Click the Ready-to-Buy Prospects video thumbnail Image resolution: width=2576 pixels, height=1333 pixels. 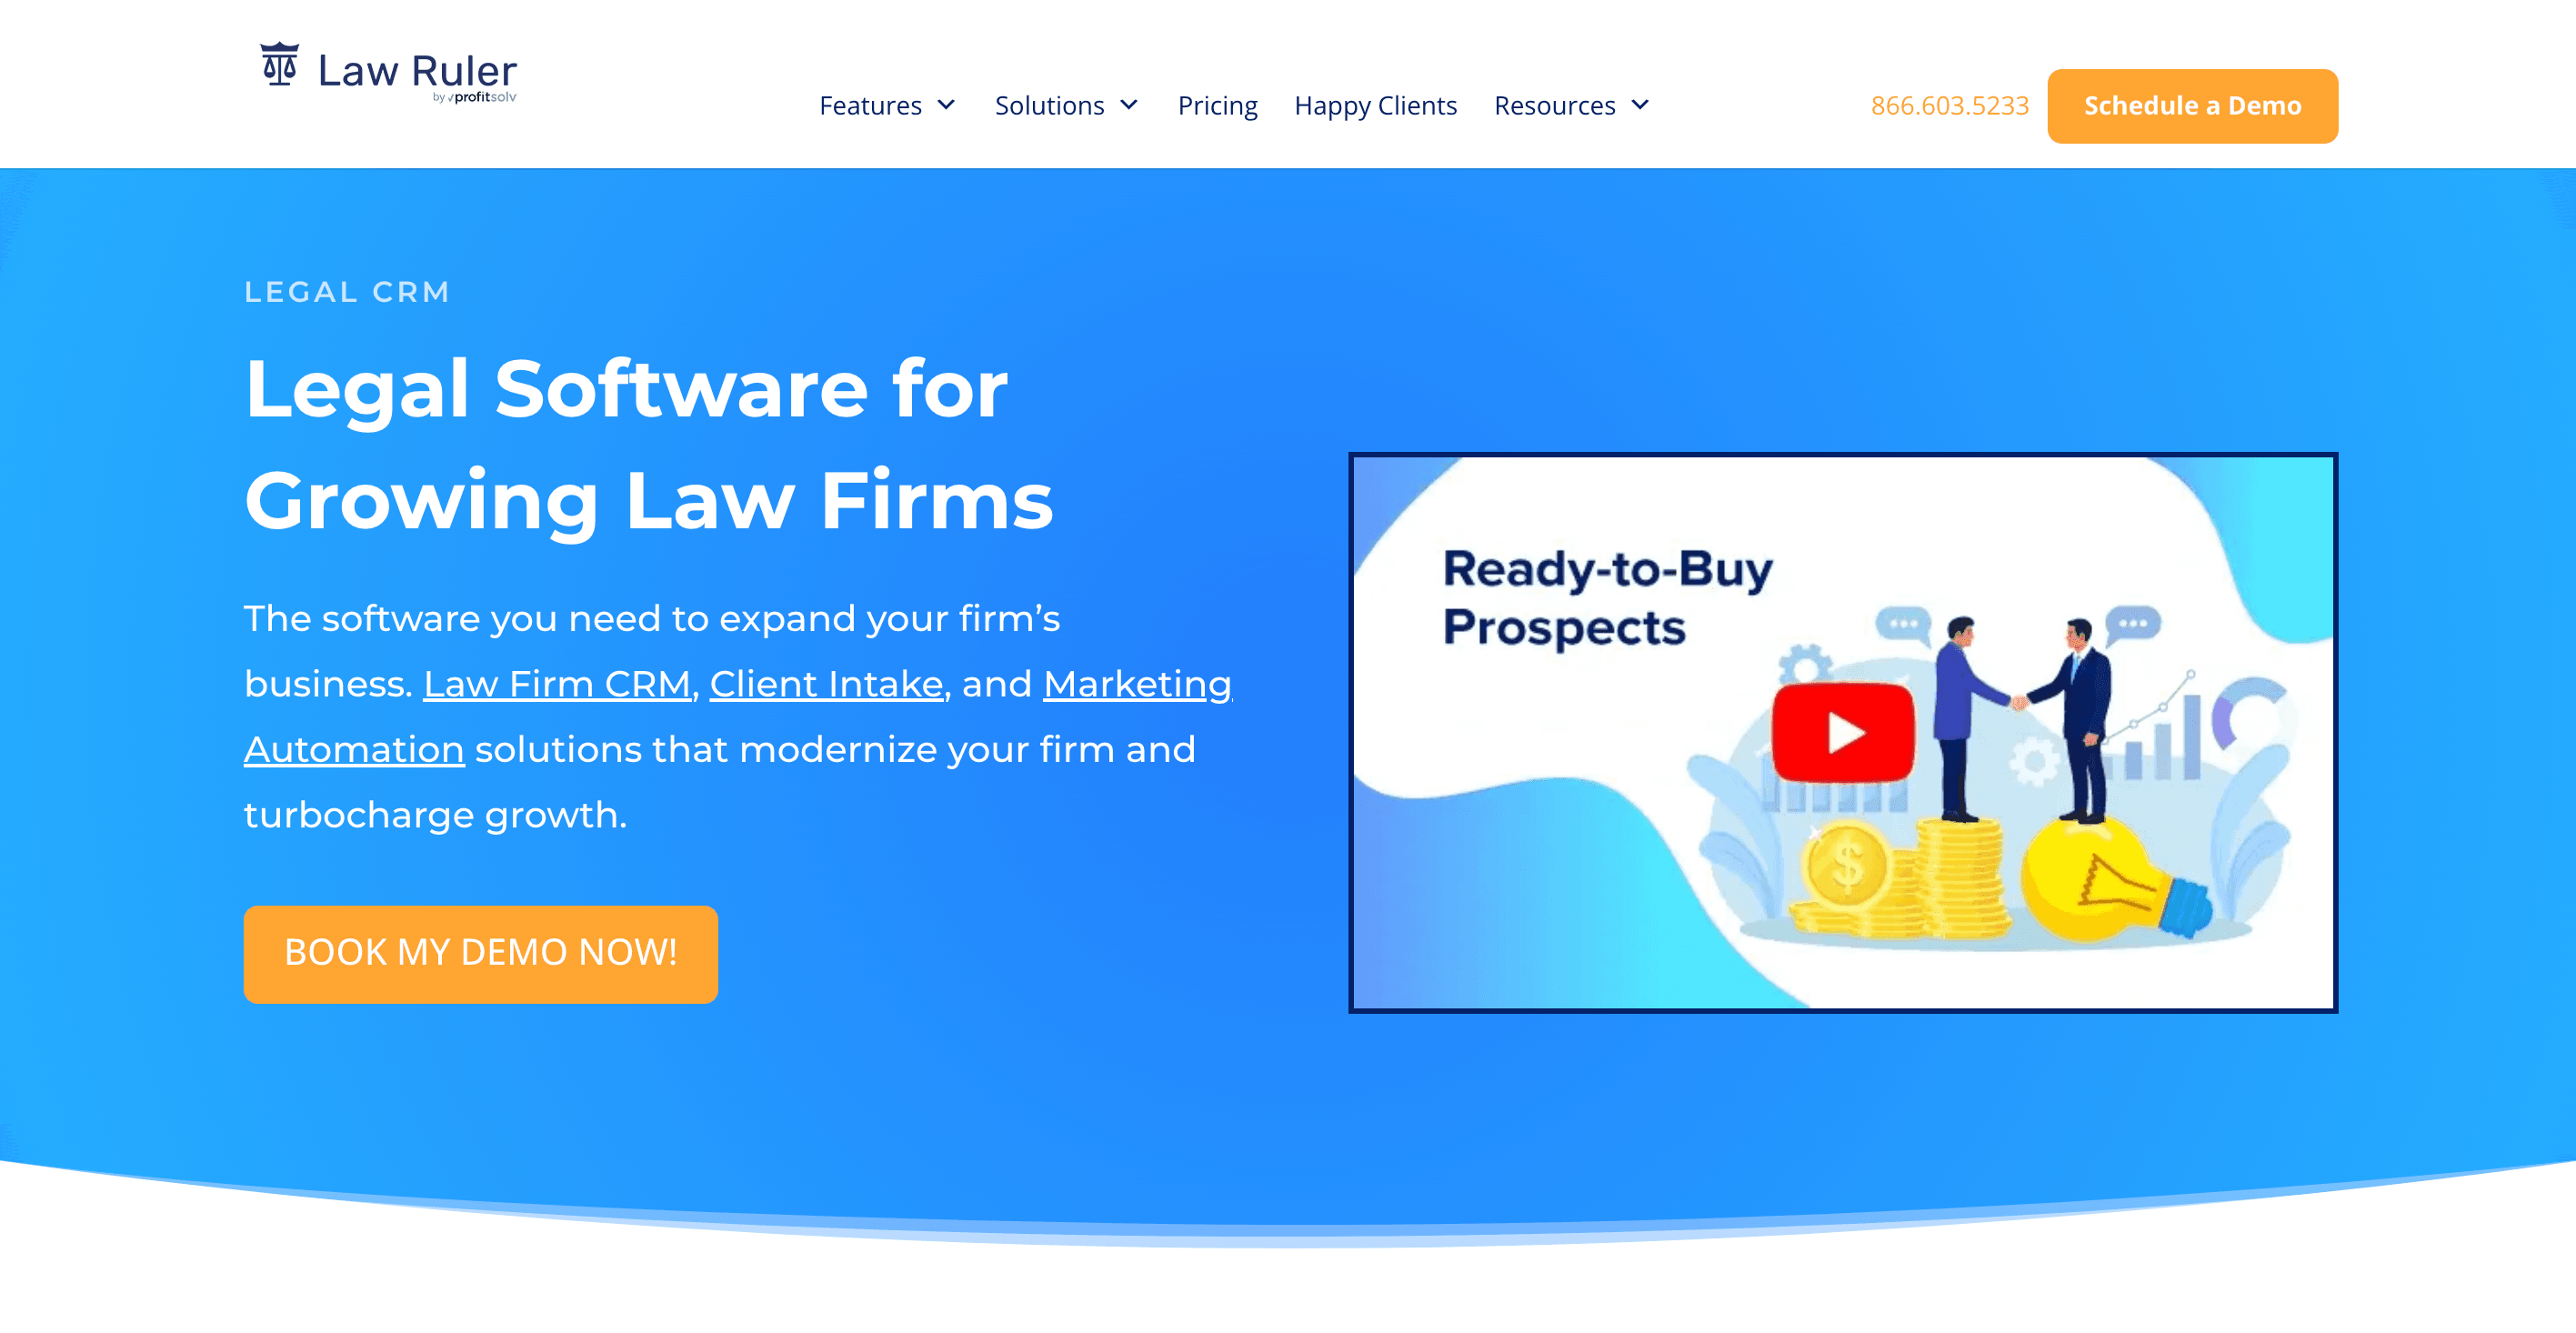tap(1844, 733)
